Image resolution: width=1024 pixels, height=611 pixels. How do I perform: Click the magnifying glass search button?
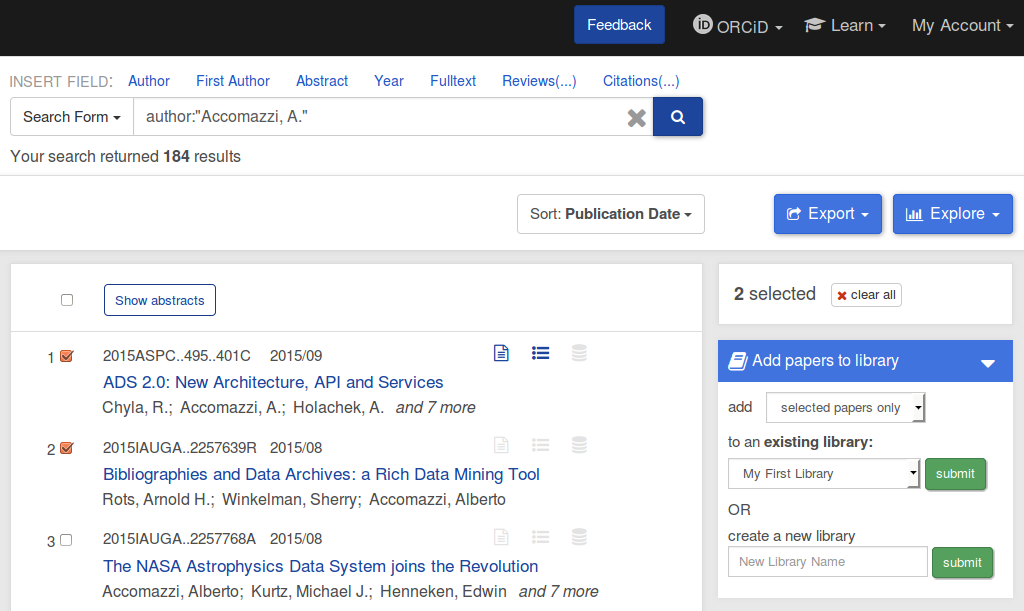678,117
